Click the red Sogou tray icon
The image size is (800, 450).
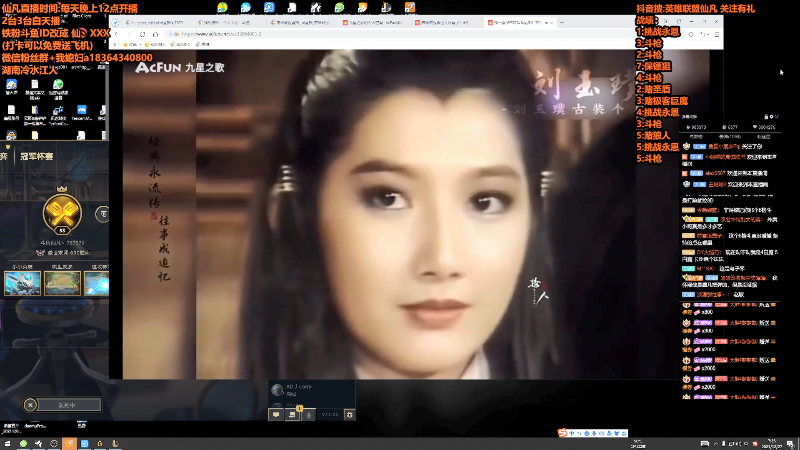(755, 444)
